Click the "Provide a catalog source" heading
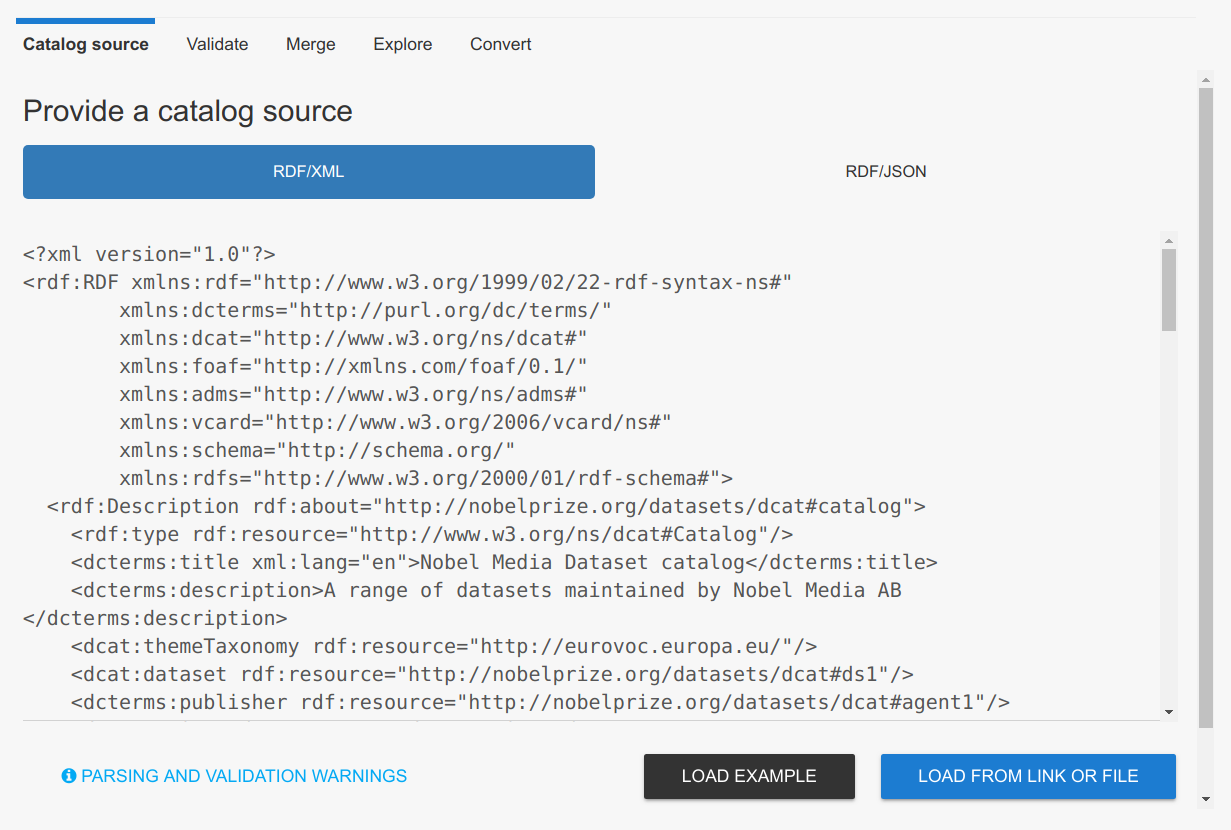 (188, 111)
